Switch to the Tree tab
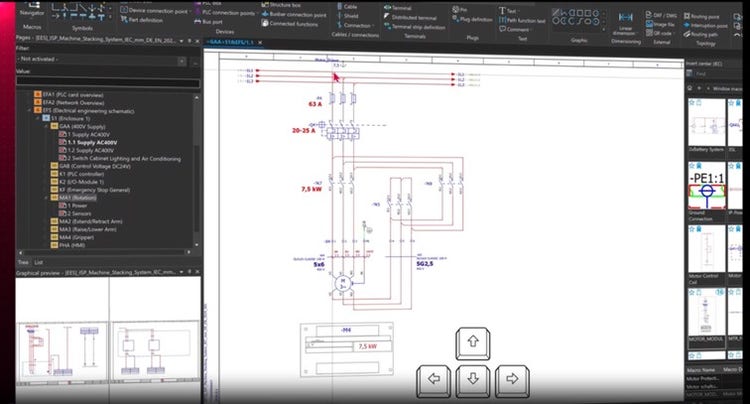Screen dimensions: 750x404 point(23,262)
